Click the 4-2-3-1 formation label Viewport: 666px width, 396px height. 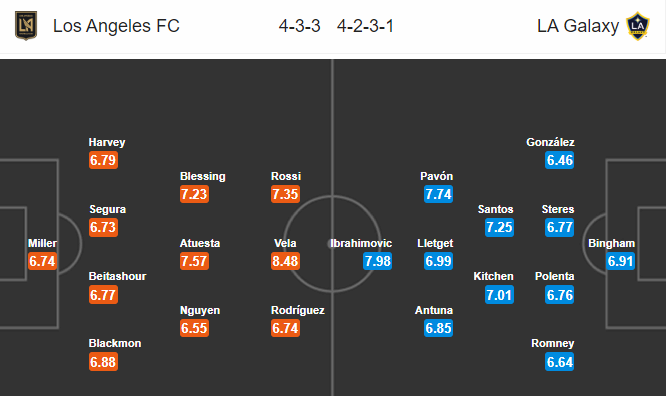(x=365, y=26)
